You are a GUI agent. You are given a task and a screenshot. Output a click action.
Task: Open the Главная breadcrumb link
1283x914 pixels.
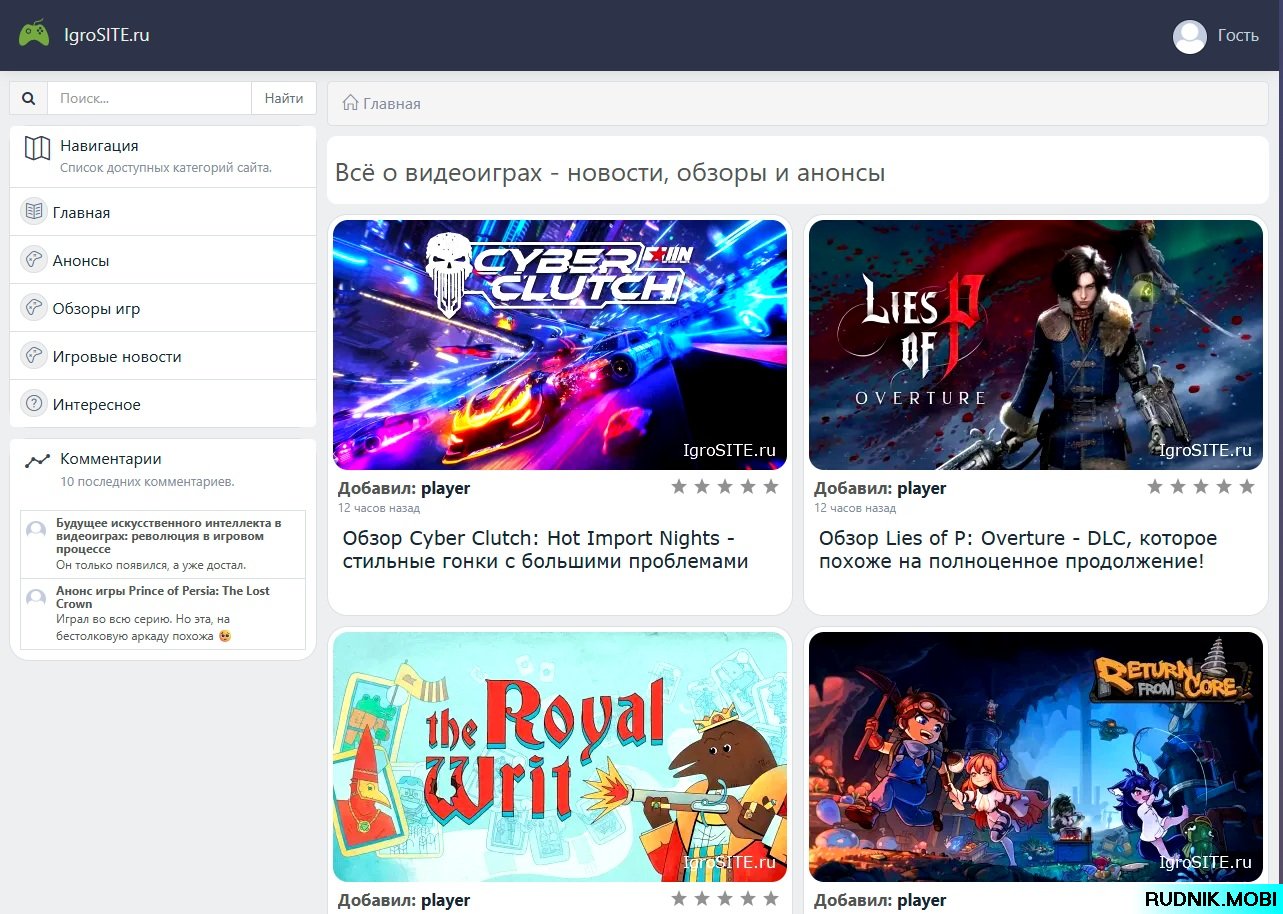[392, 104]
